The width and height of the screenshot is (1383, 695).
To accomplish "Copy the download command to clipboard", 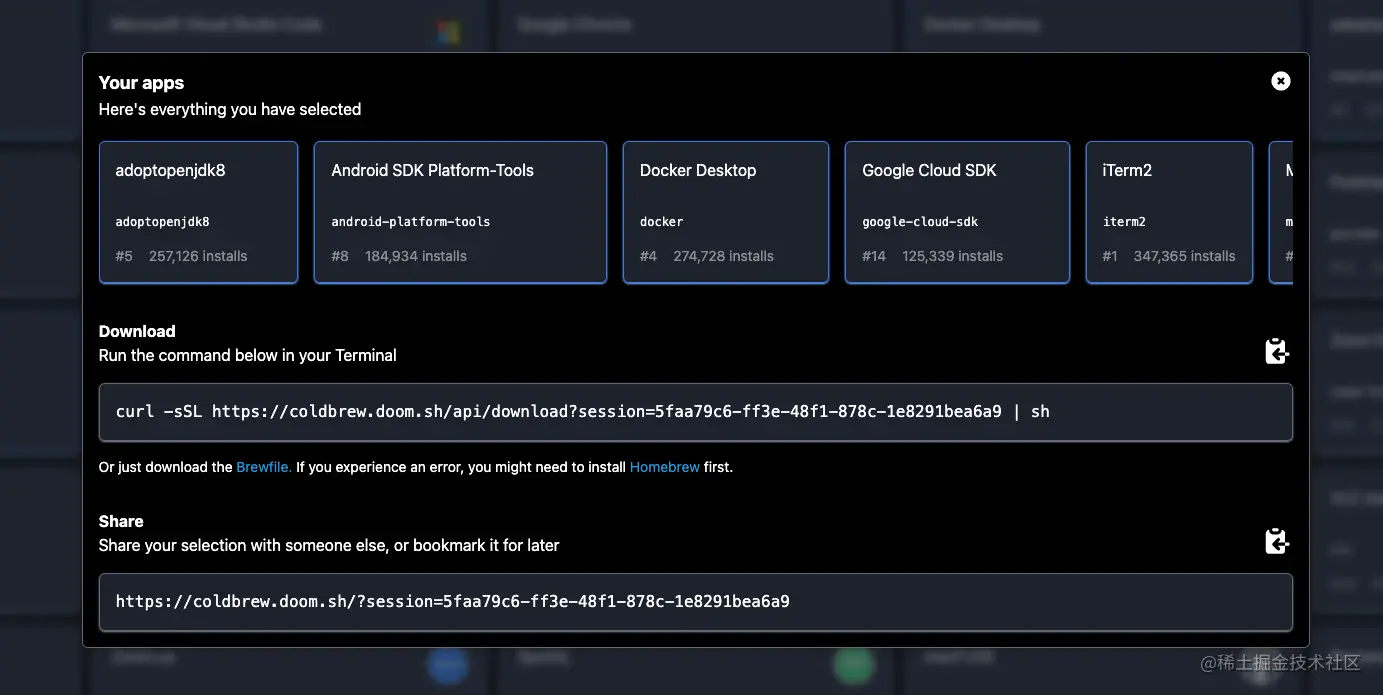I will point(1277,351).
